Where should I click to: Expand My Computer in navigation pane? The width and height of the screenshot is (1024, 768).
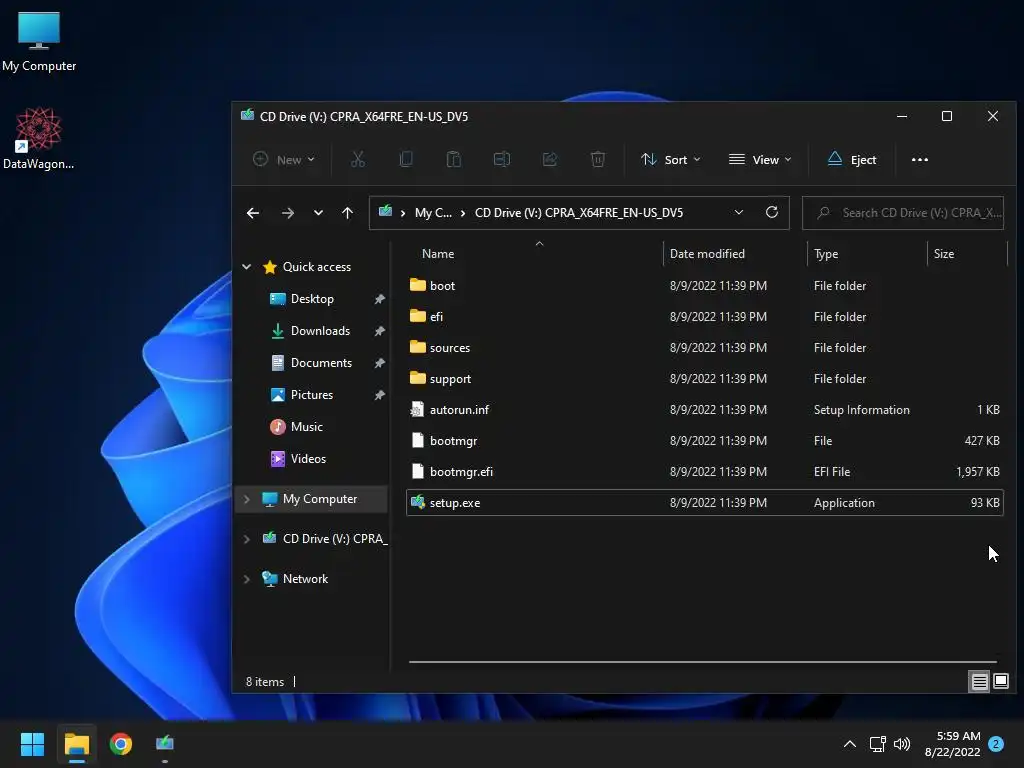click(x=247, y=499)
